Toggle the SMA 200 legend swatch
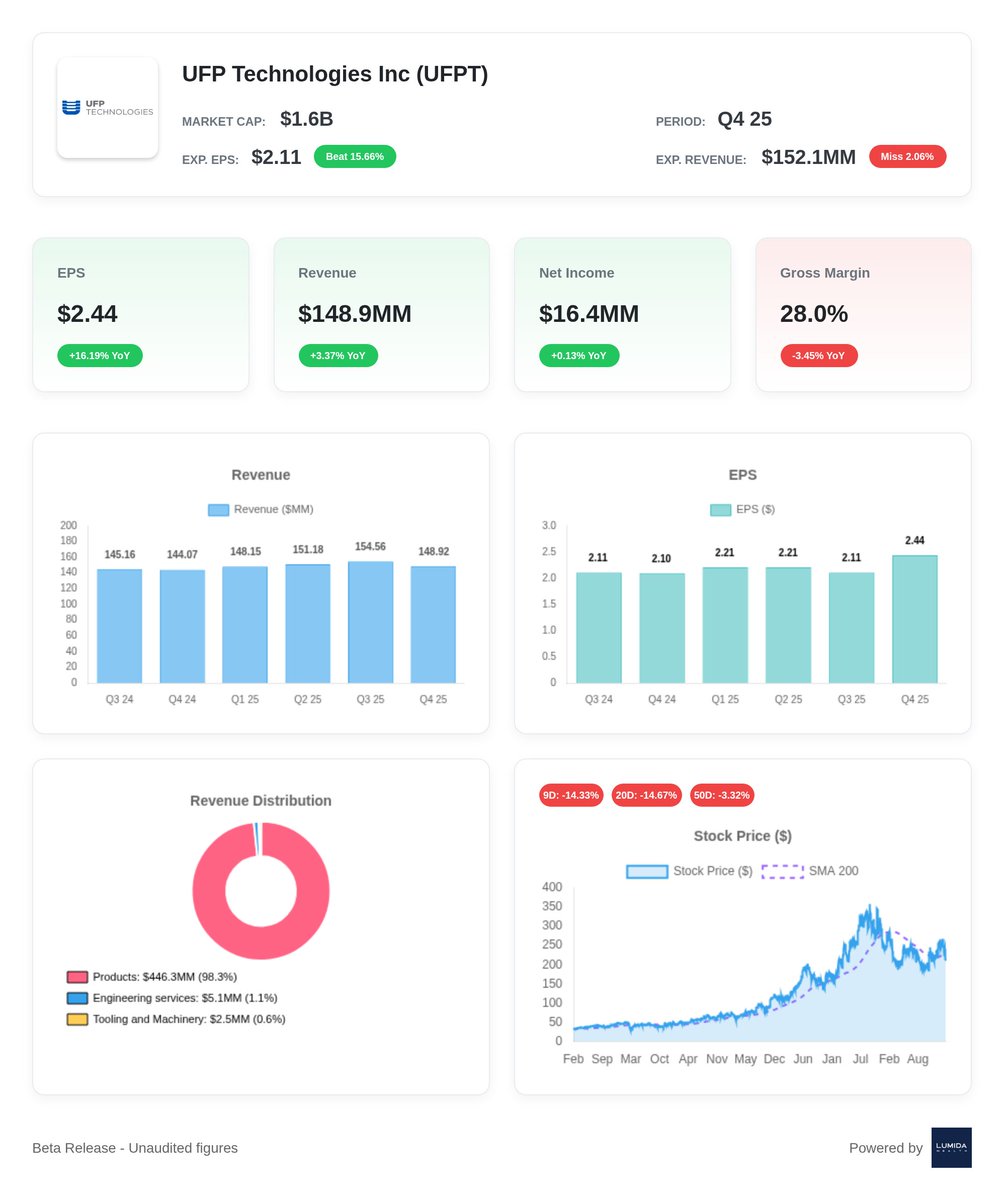 click(783, 871)
